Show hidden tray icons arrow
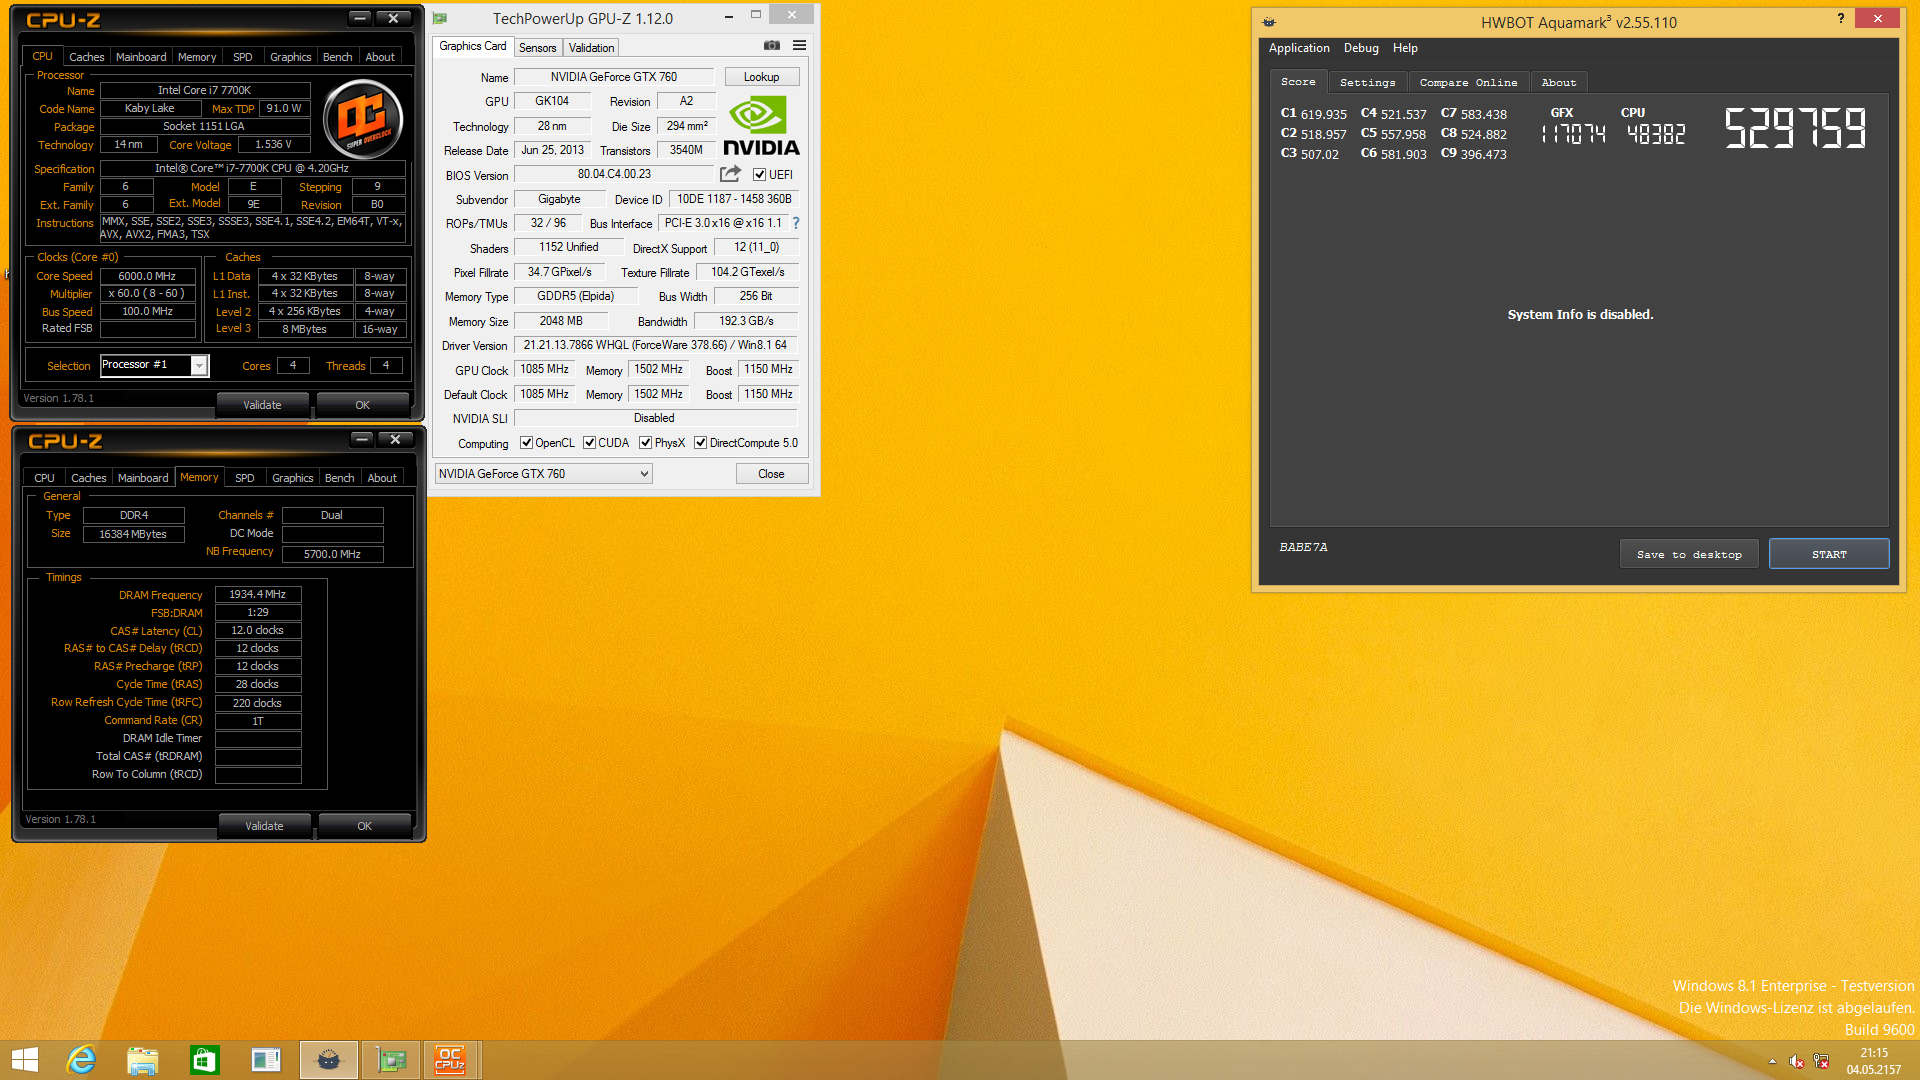This screenshot has height=1080, width=1920. pos(1772,1062)
